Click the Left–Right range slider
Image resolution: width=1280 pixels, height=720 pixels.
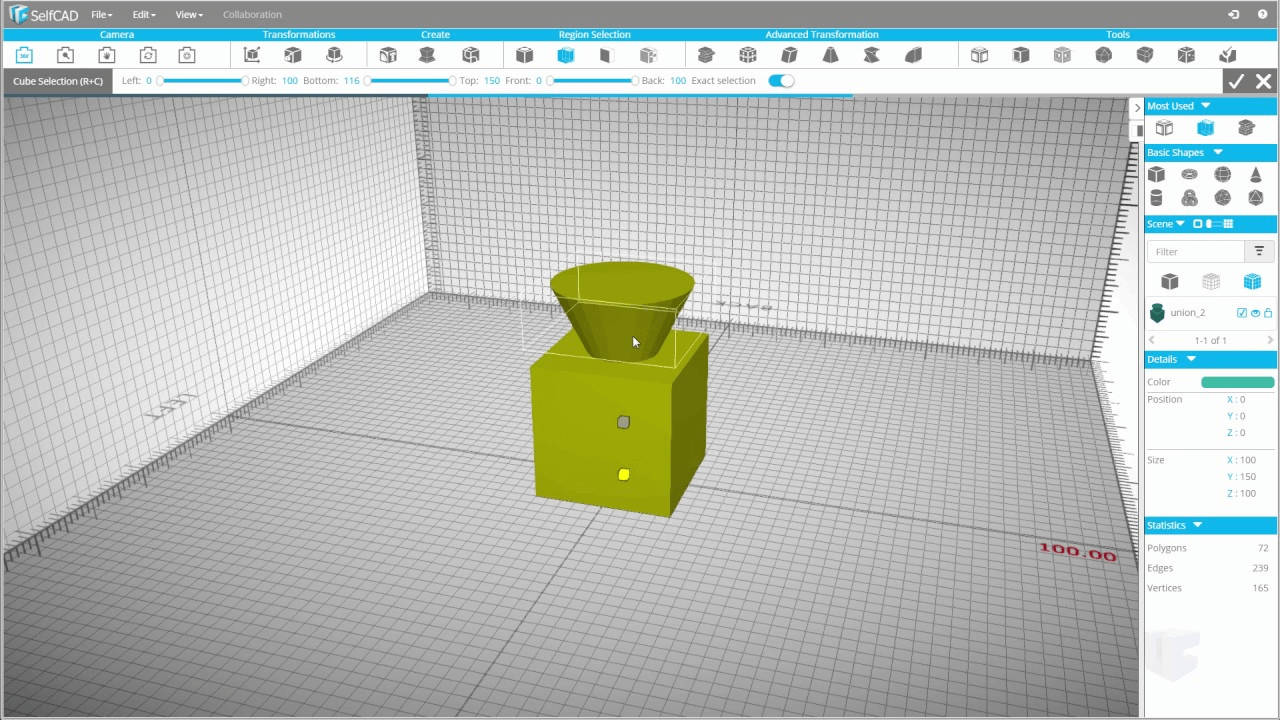[x=202, y=80]
